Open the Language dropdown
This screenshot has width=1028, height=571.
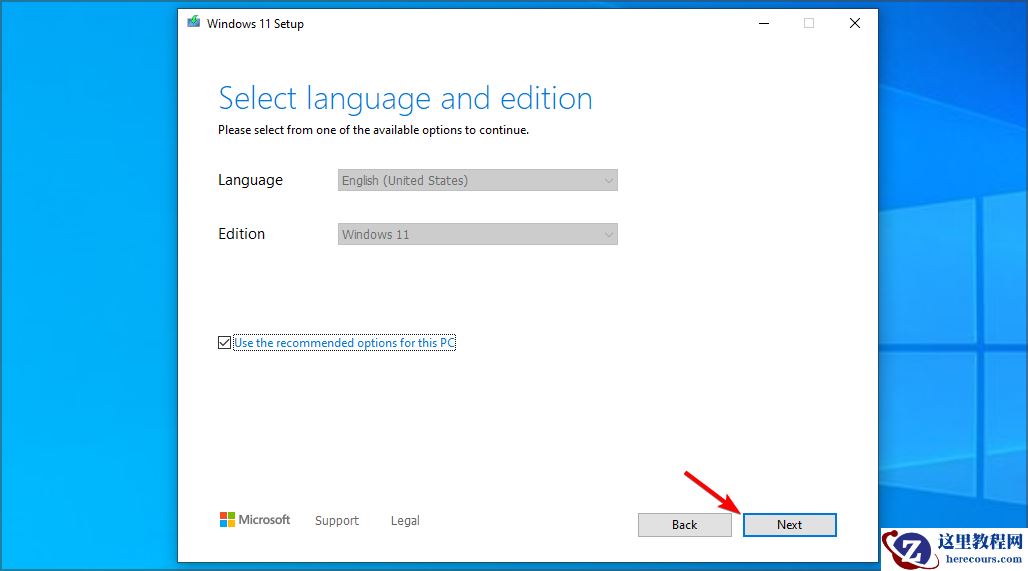pyautogui.click(x=477, y=180)
